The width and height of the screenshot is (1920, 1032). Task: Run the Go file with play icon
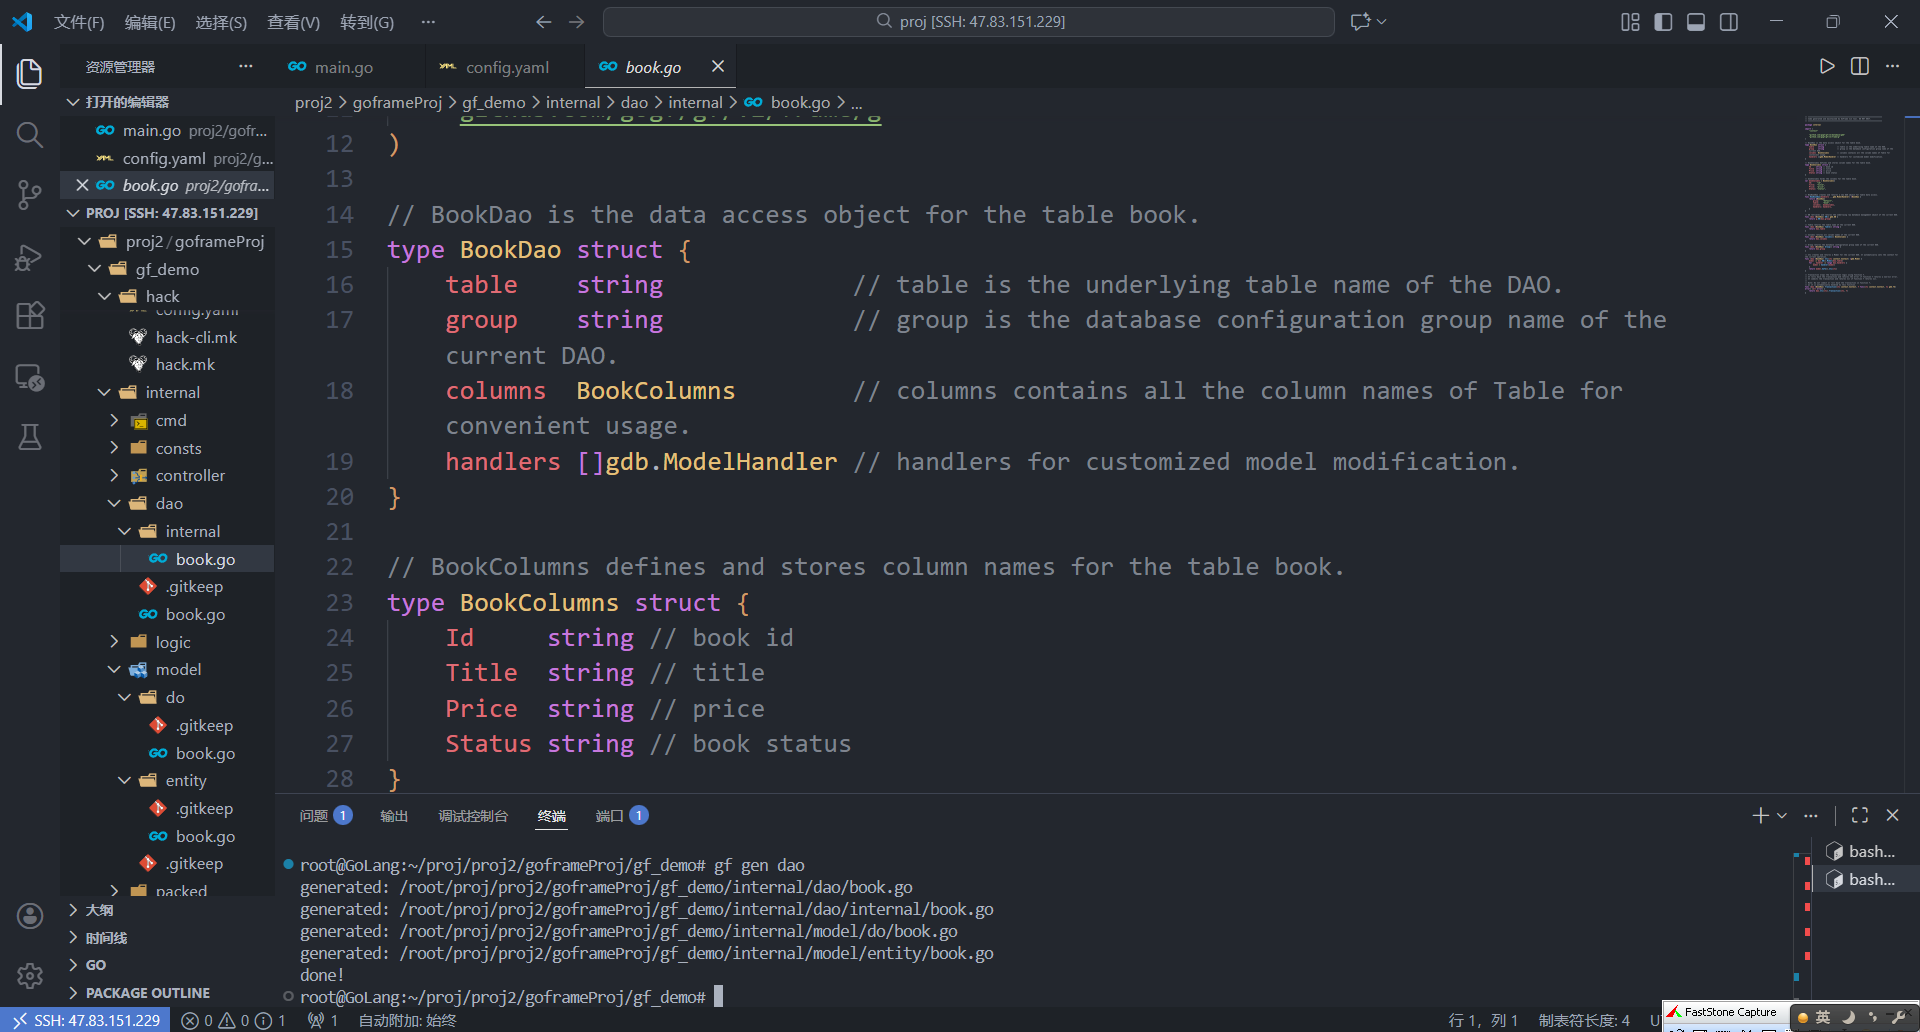[x=1827, y=66]
